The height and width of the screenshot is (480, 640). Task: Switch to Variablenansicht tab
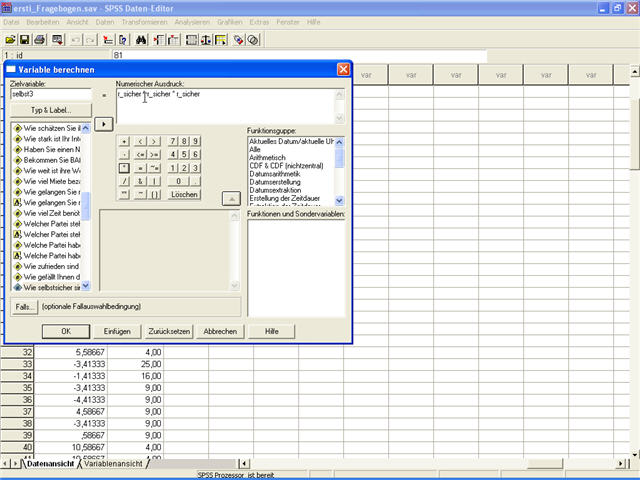pos(112,464)
